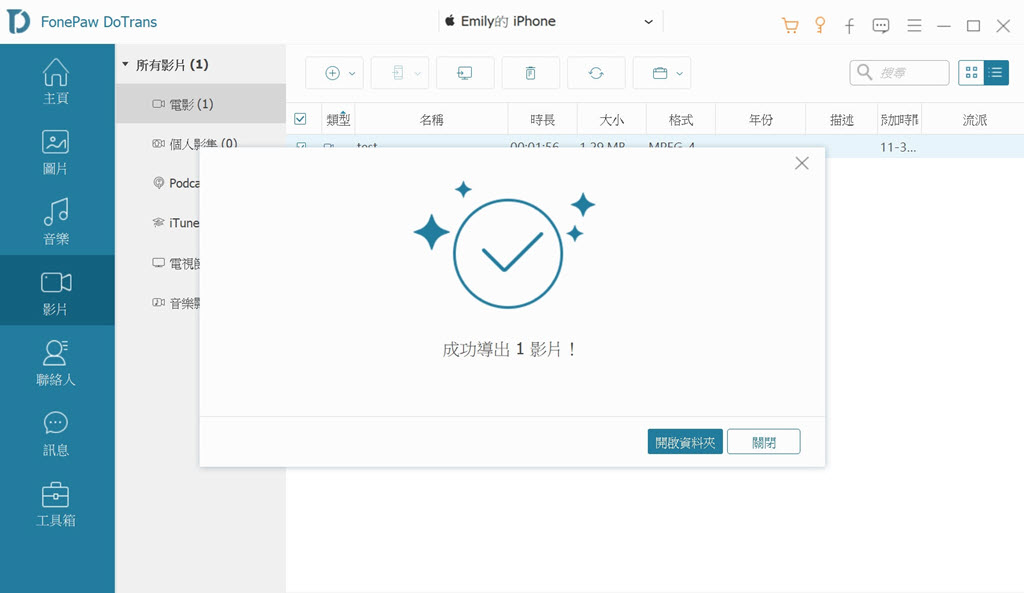Click the trash icon to delete videos
Image resolution: width=1024 pixels, height=593 pixels.
click(530, 72)
